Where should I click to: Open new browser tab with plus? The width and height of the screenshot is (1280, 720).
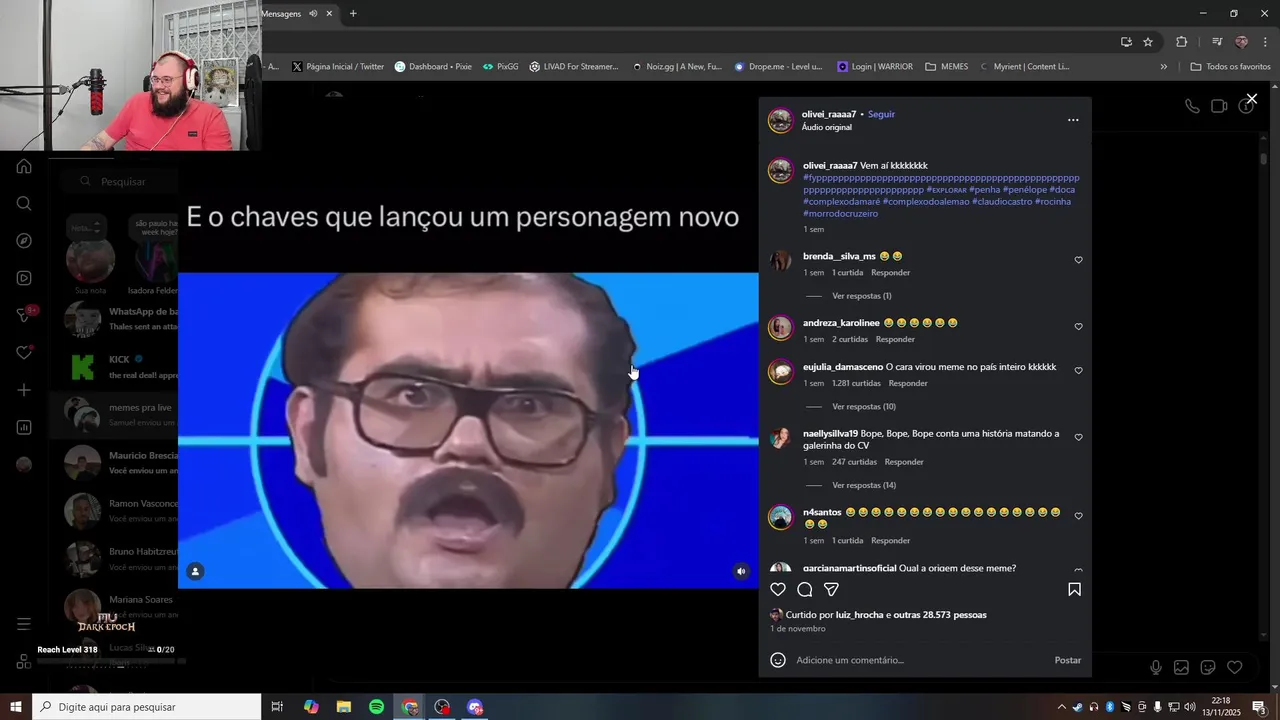(x=353, y=14)
